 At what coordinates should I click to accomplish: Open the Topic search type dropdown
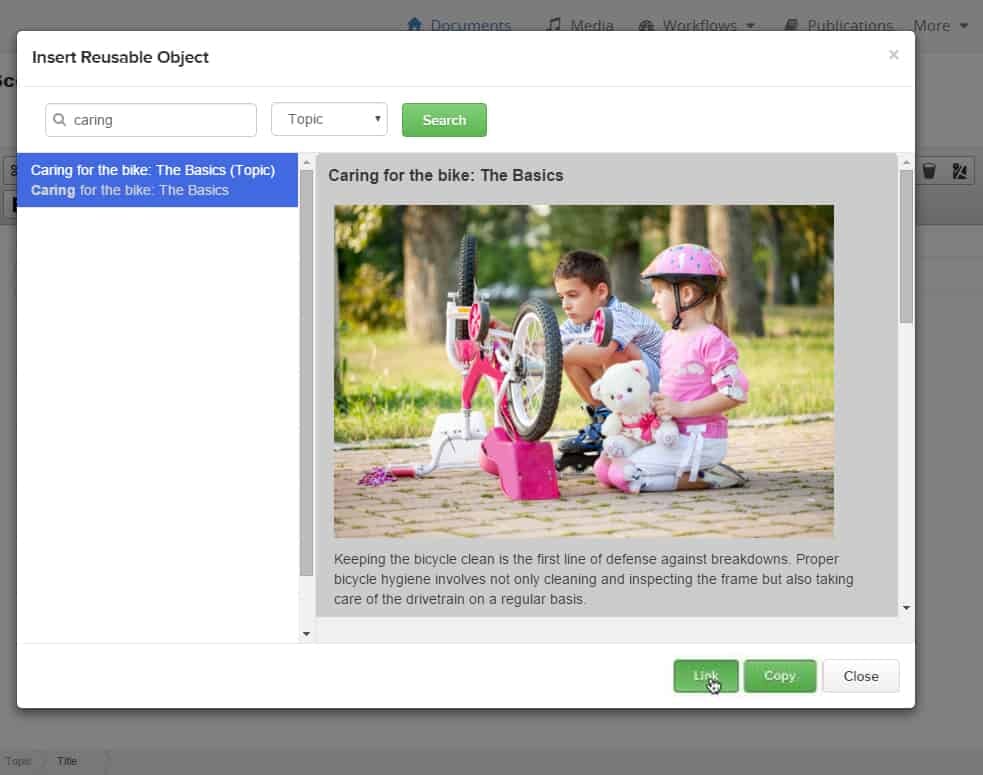pos(329,119)
